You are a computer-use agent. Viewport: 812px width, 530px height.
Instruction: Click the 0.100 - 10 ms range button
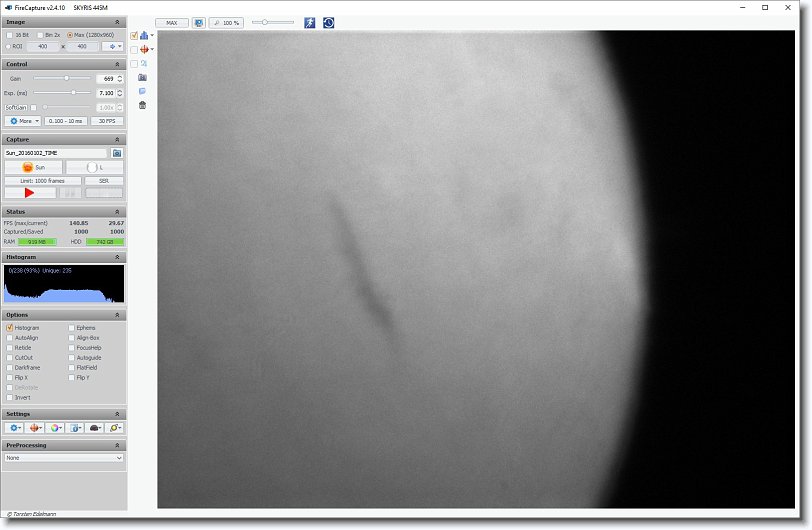coord(66,121)
